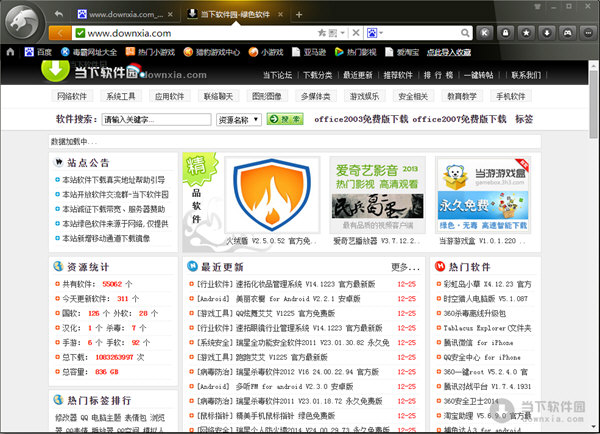Click the 软件搜索 keyword input field
The width and height of the screenshot is (600, 434).
pos(156,120)
